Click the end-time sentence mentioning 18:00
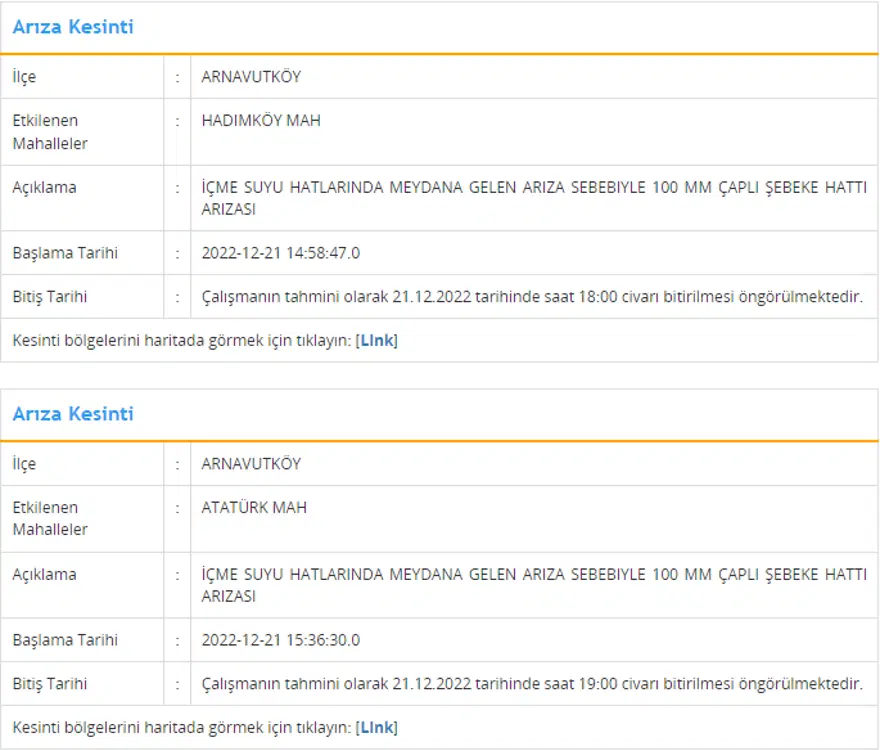Viewport: 880px width, 750px height. tap(532, 296)
